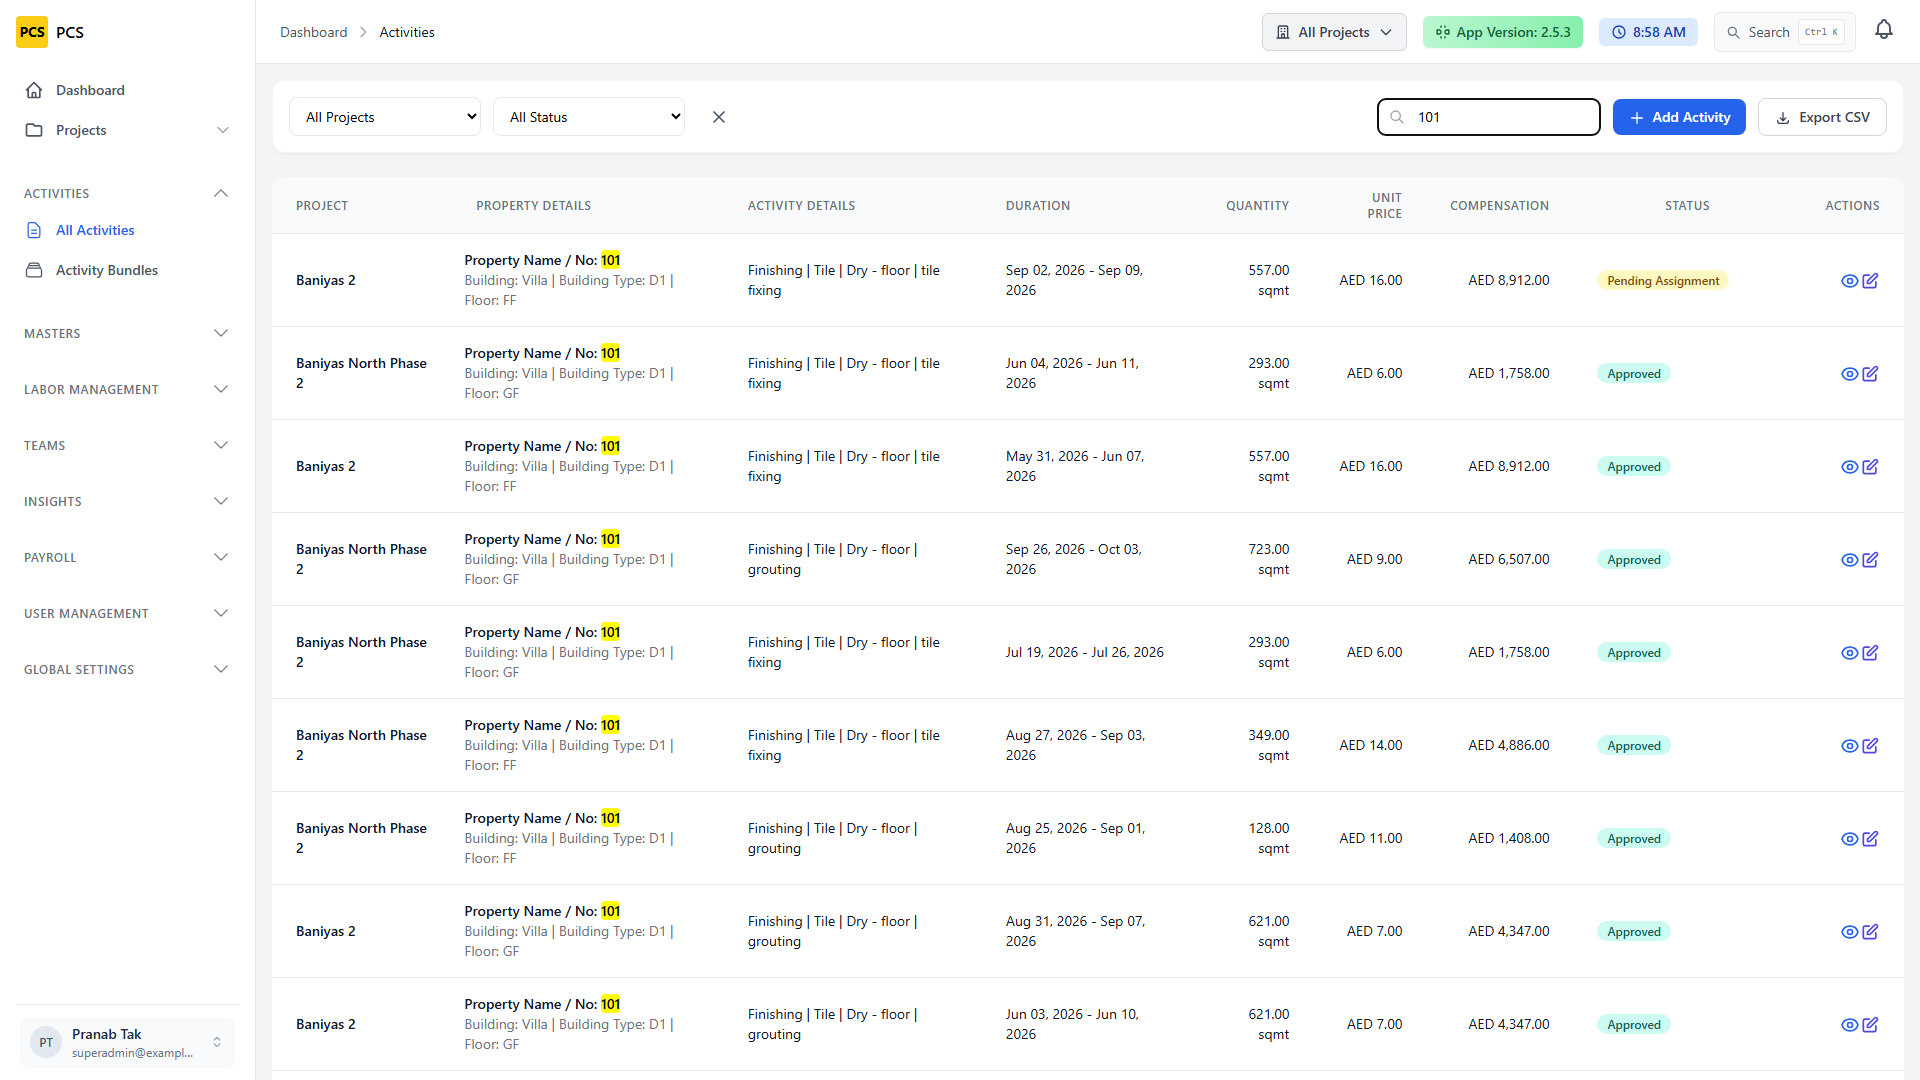The width and height of the screenshot is (1920, 1080).
Task: Open the global Search box
Action: (1785, 32)
